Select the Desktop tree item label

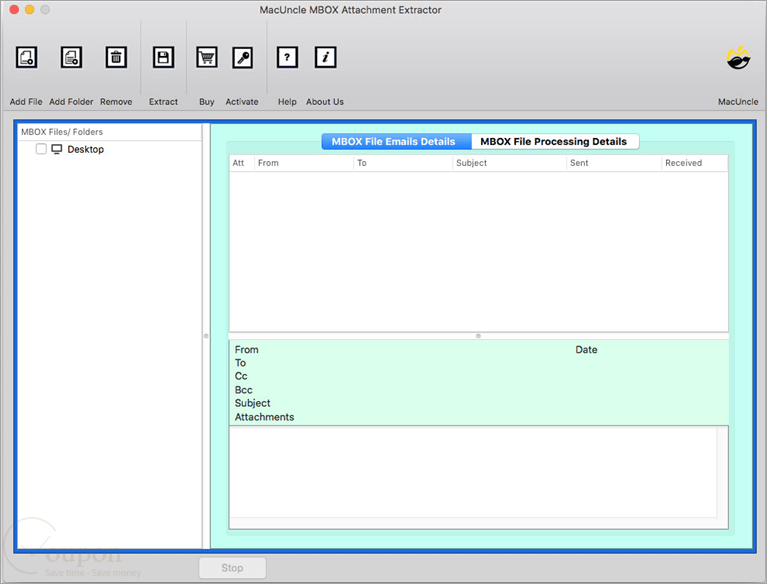point(86,149)
